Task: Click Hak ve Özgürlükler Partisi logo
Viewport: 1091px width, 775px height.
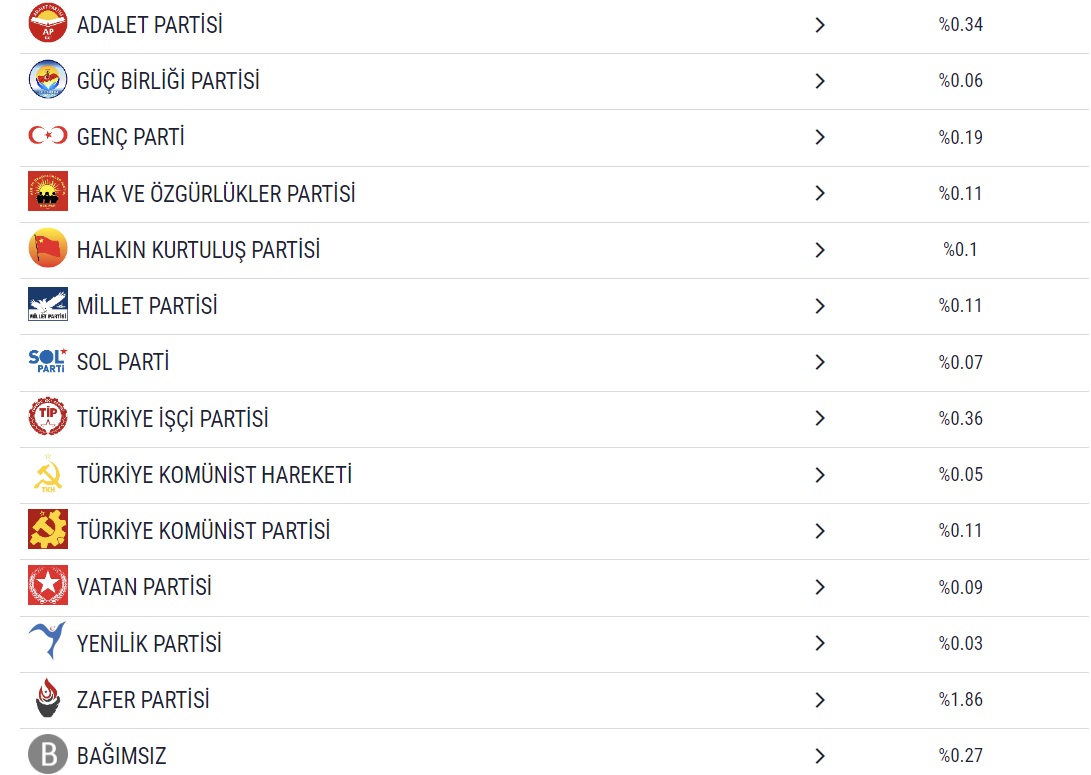Action: 48,192
